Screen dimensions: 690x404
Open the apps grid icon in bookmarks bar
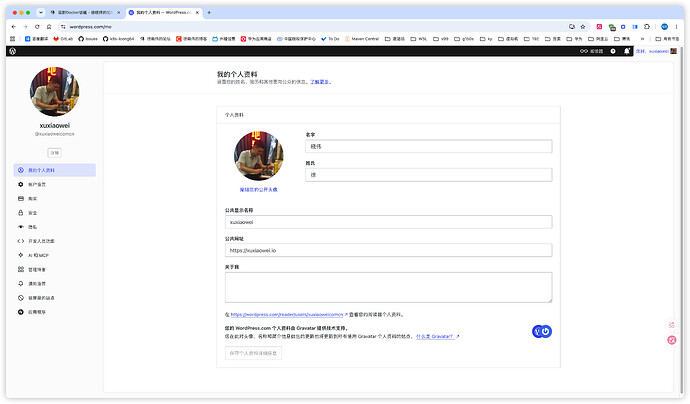pyautogui.click(x=12, y=39)
